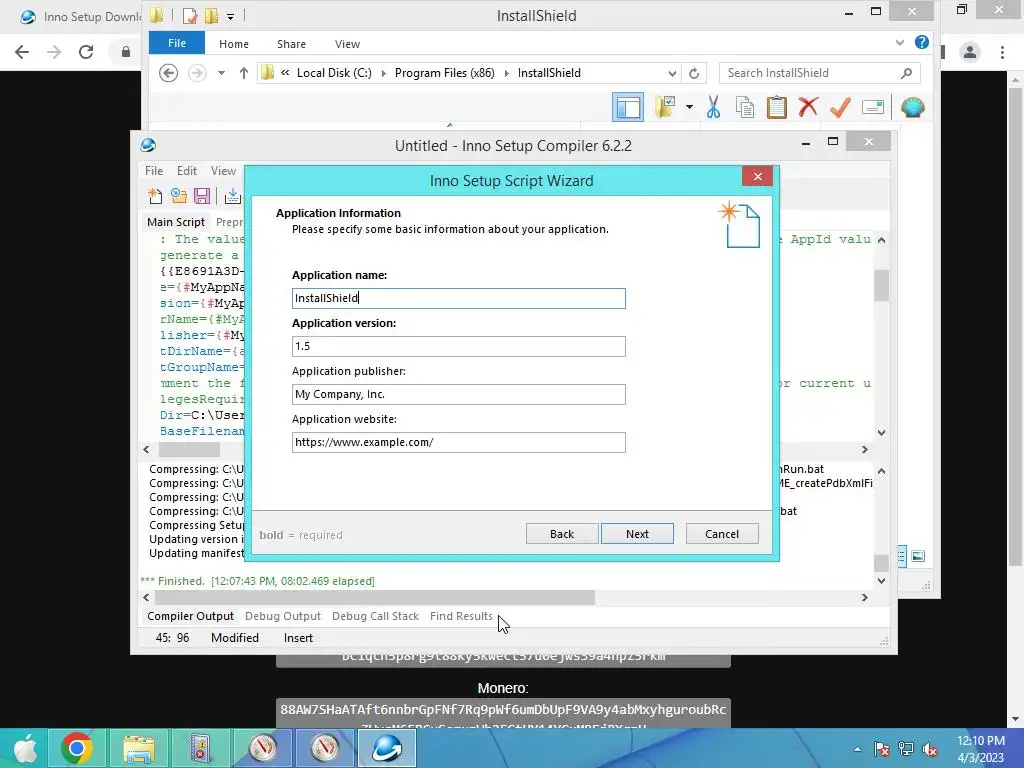Click the Folder Options icon in Explorer toolbar

pos(665,107)
